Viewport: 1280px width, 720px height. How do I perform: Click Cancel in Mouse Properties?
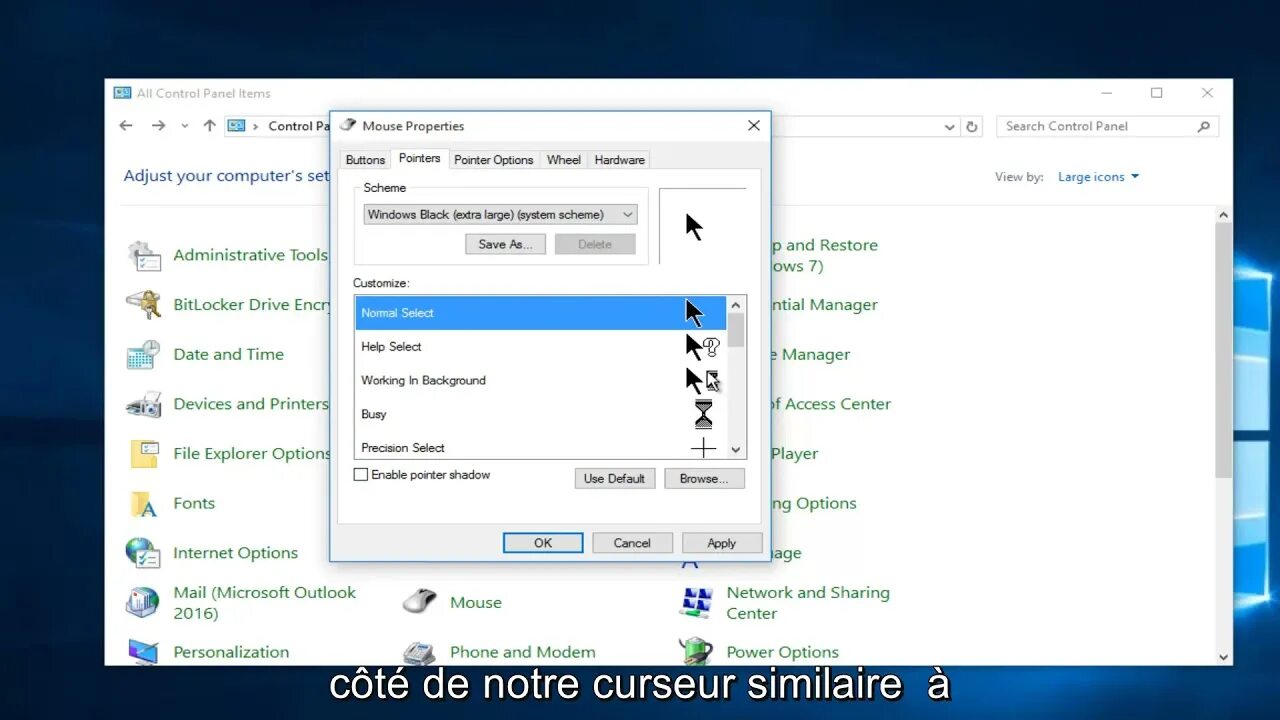pos(632,543)
